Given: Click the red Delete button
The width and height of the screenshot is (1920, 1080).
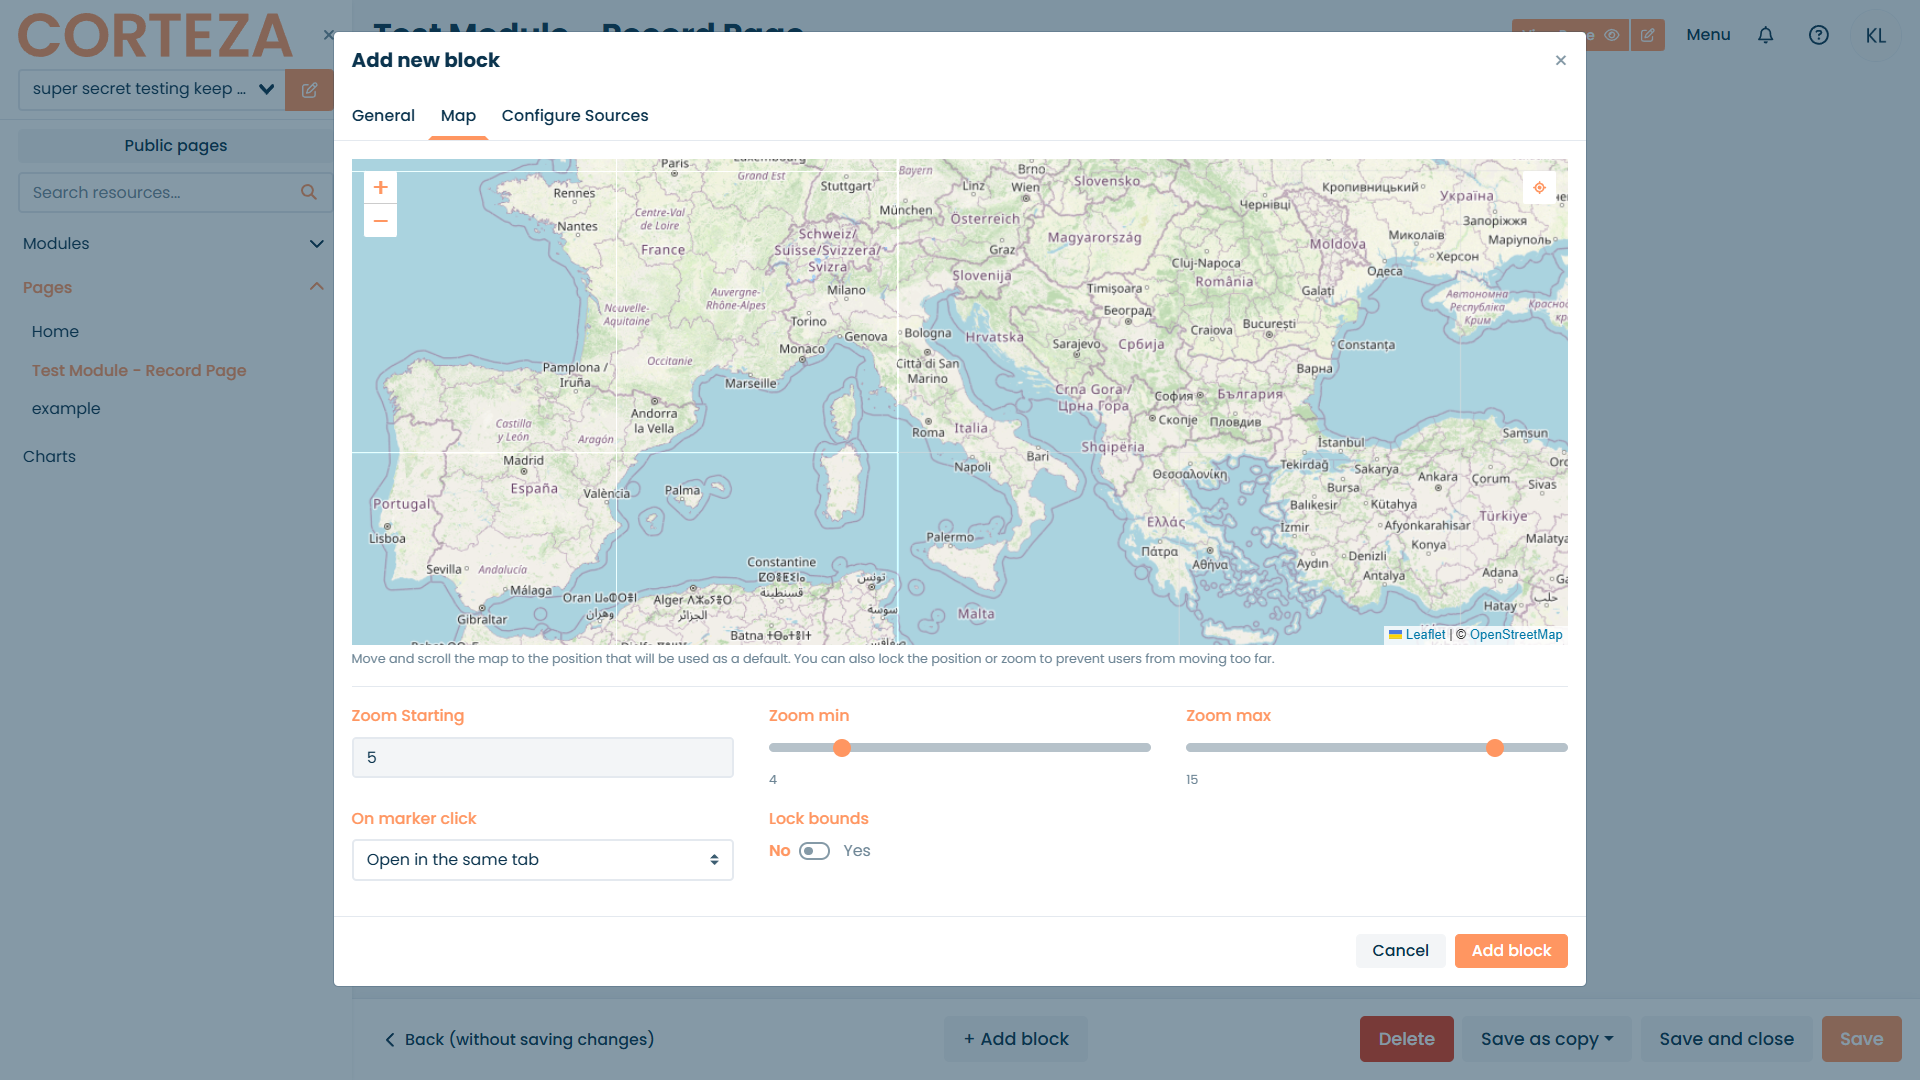Looking at the screenshot, I should 1406,1039.
